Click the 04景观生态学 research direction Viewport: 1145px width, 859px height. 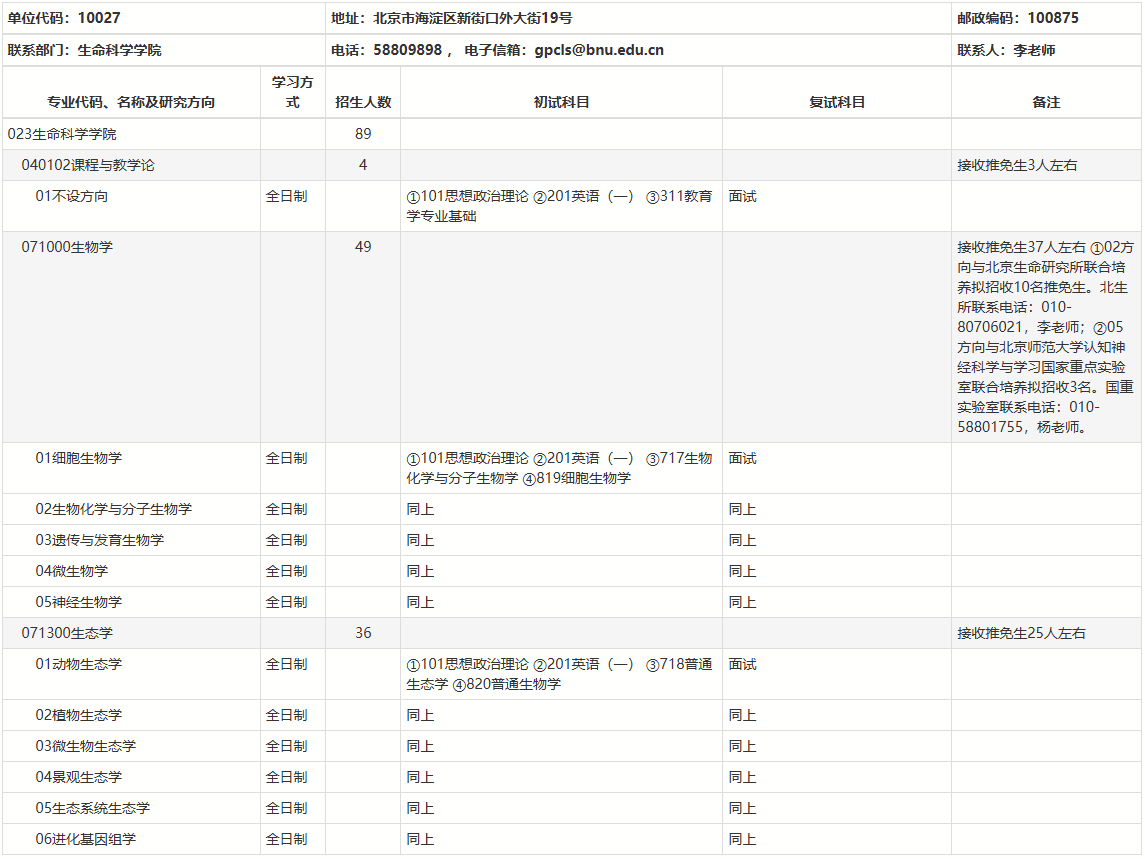pyautogui.click(x=79, y=777)
